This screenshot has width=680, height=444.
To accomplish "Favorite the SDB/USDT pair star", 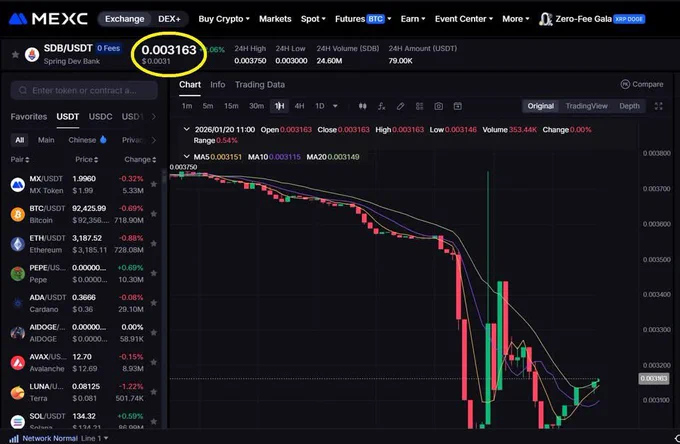I will pos(15,54).
